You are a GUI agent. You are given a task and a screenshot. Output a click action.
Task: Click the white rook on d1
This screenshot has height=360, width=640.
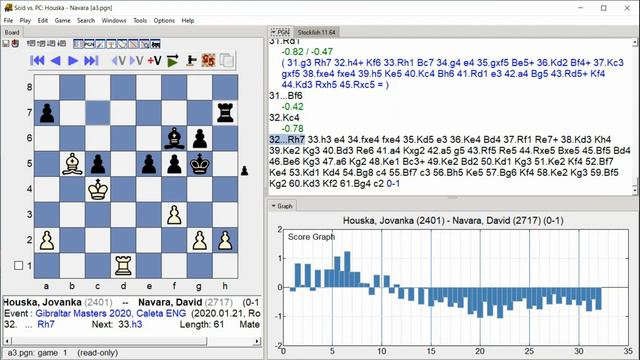point(123,265)
